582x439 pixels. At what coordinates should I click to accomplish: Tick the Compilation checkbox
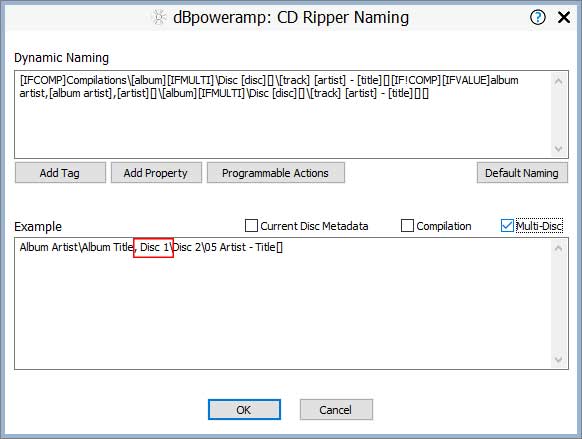pos(407,226)
